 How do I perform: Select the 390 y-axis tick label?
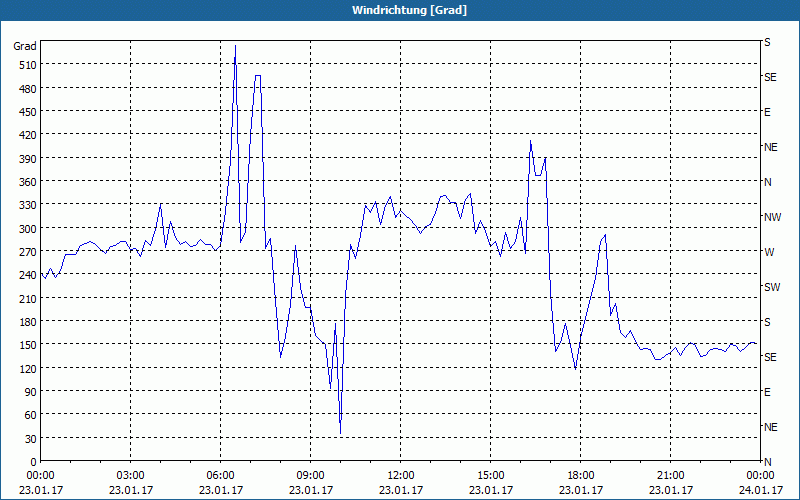click(x=28, y=159)
